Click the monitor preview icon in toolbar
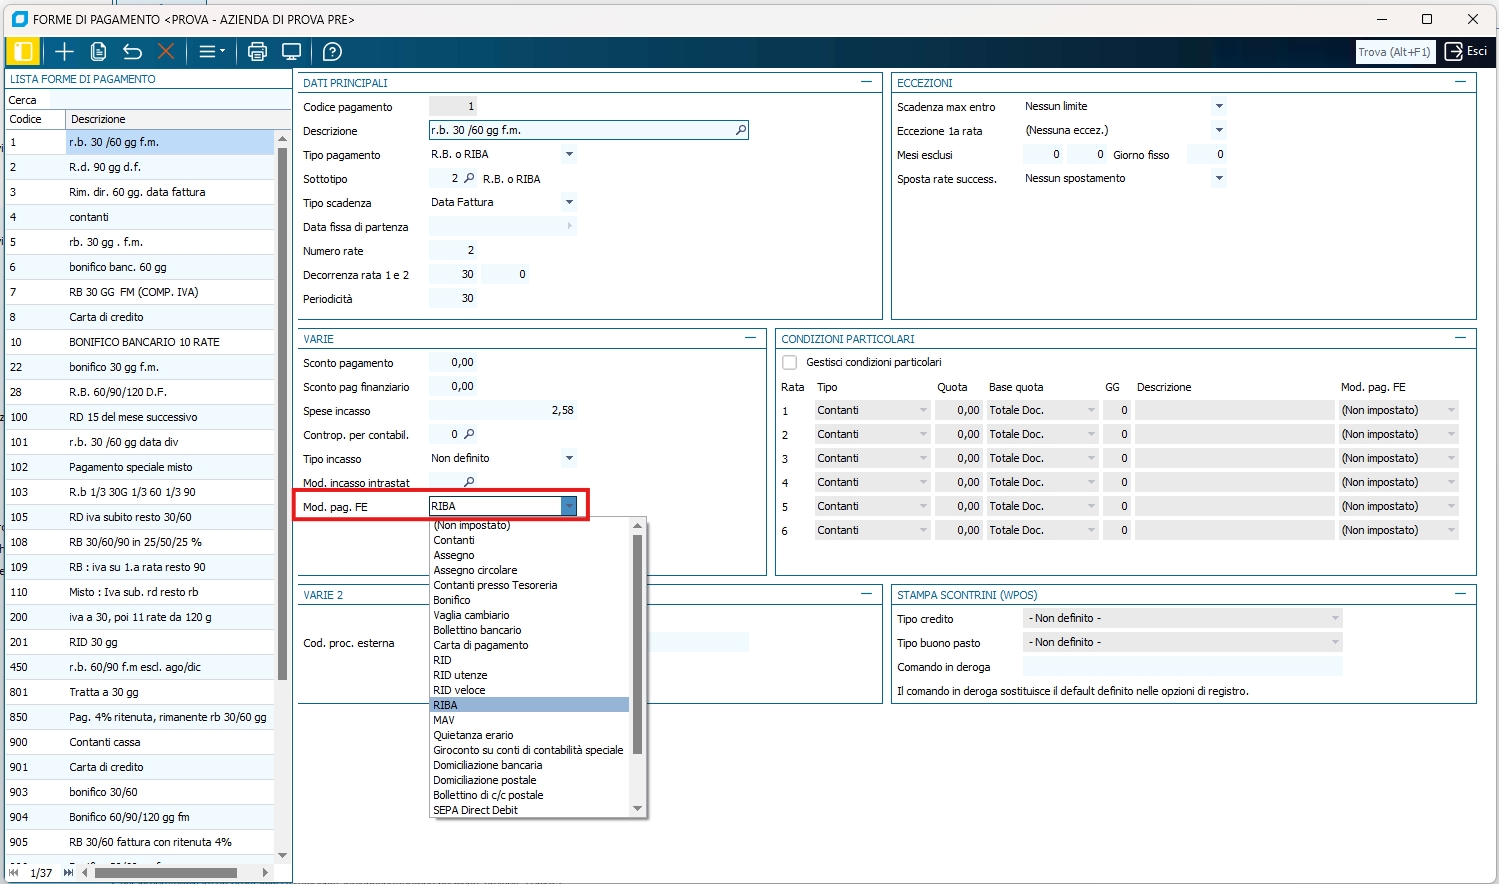Image resolution: width=1499 pixels, height=884 pixels. pos(291,52)
